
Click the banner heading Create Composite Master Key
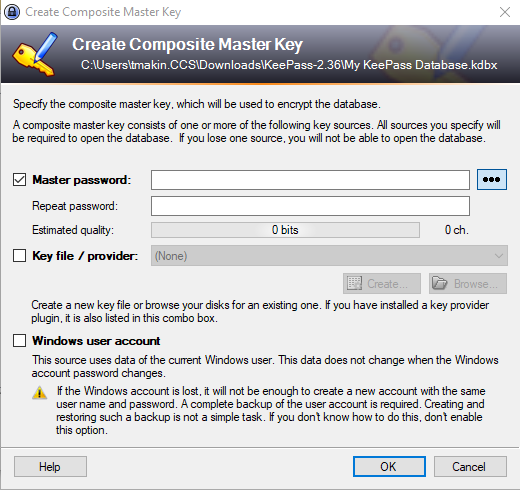click(188, 44)
